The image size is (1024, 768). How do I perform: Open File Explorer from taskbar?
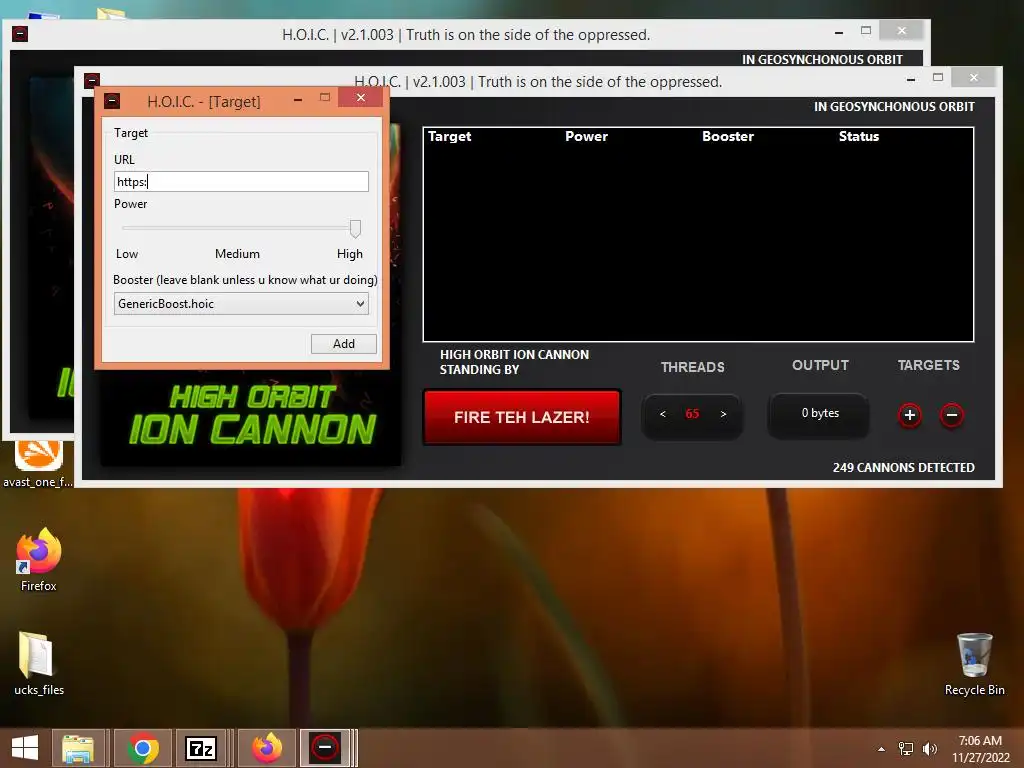[78, 748]
